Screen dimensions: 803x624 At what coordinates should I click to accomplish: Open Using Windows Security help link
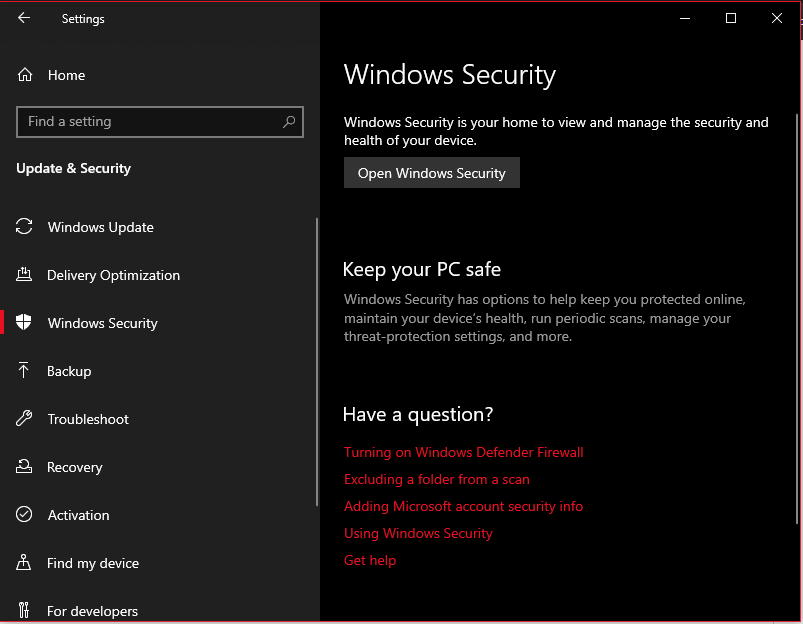pyautogui.click(x=418, y=533)
